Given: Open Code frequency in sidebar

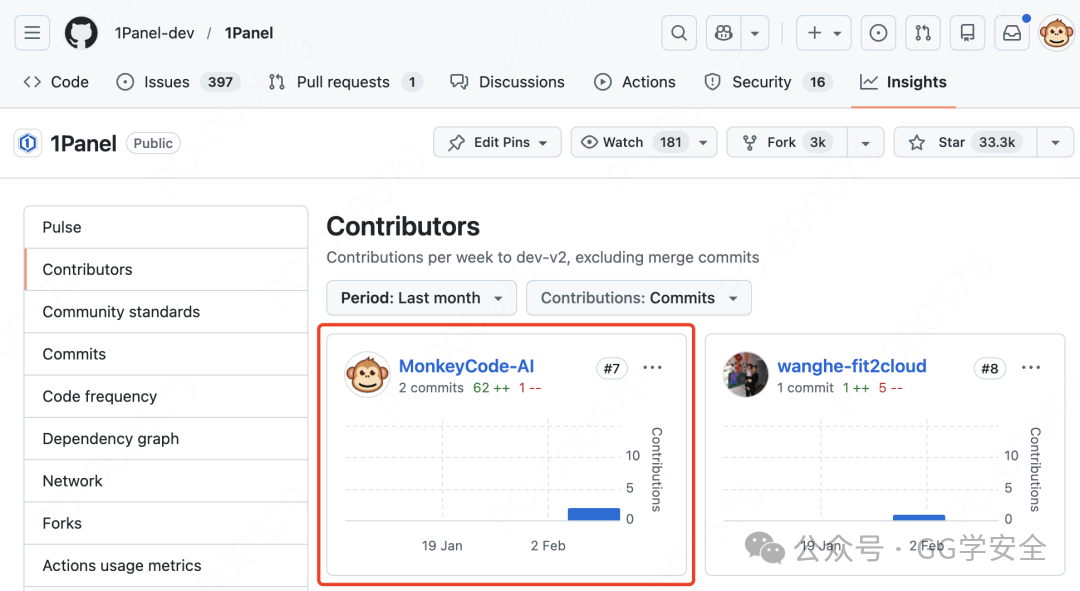Looking at the screenshot, I should click(x=166, y=396).
